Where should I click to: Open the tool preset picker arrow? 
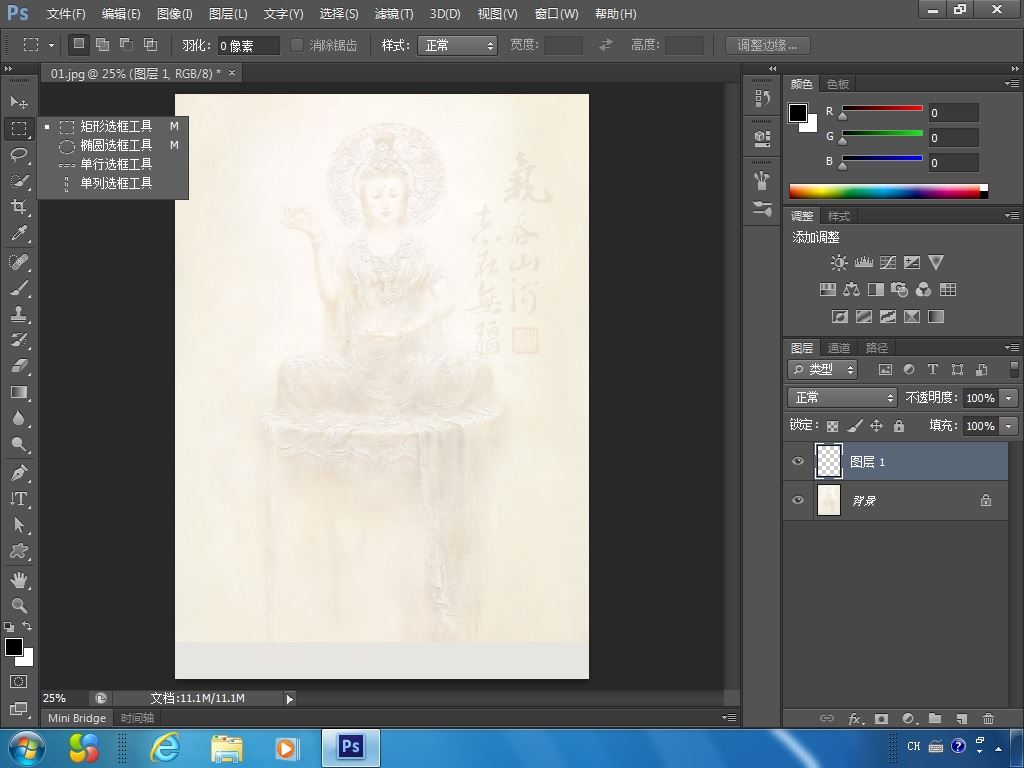click(51, 45)
